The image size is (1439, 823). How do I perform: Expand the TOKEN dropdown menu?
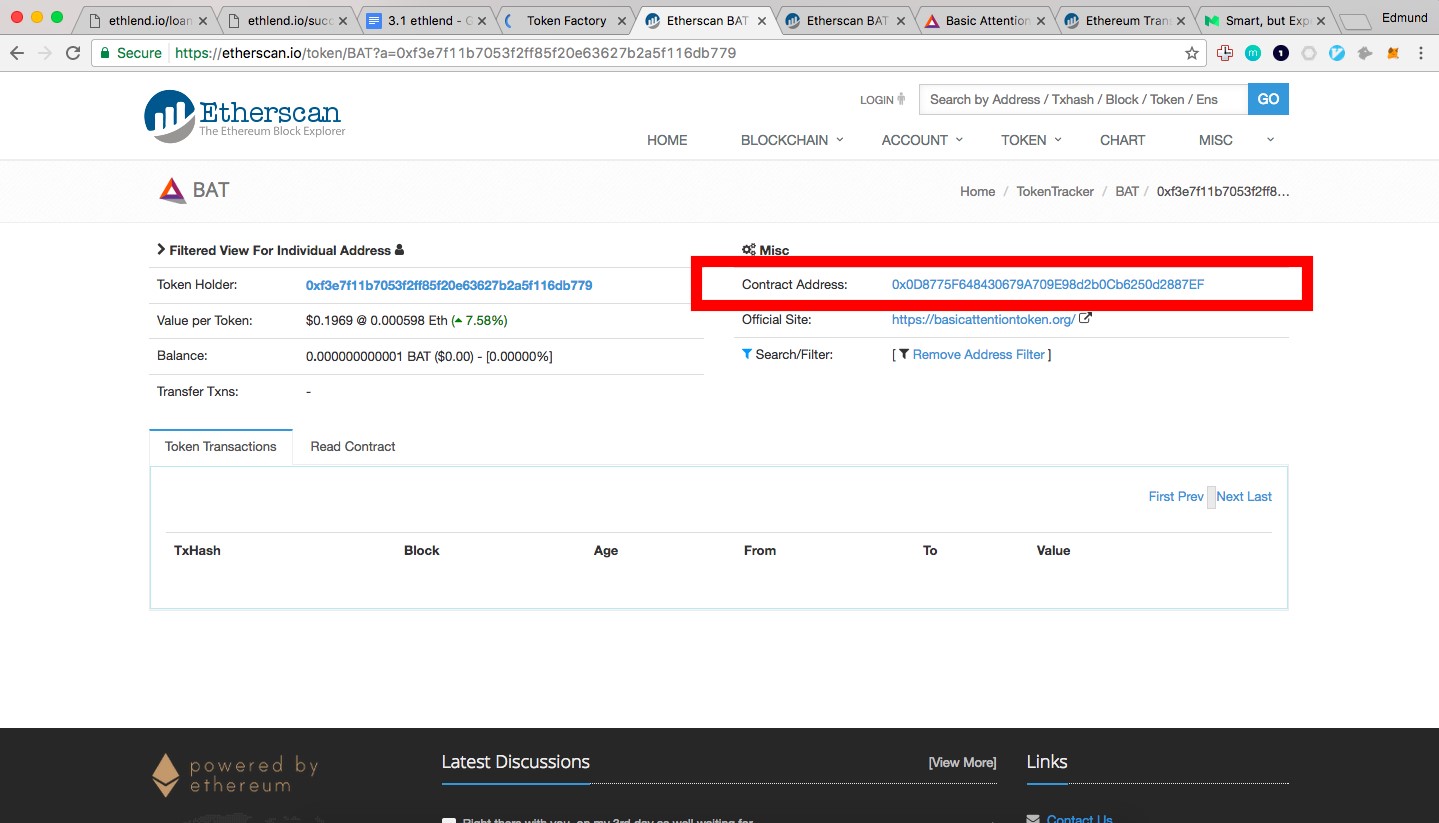(1031, 140)
